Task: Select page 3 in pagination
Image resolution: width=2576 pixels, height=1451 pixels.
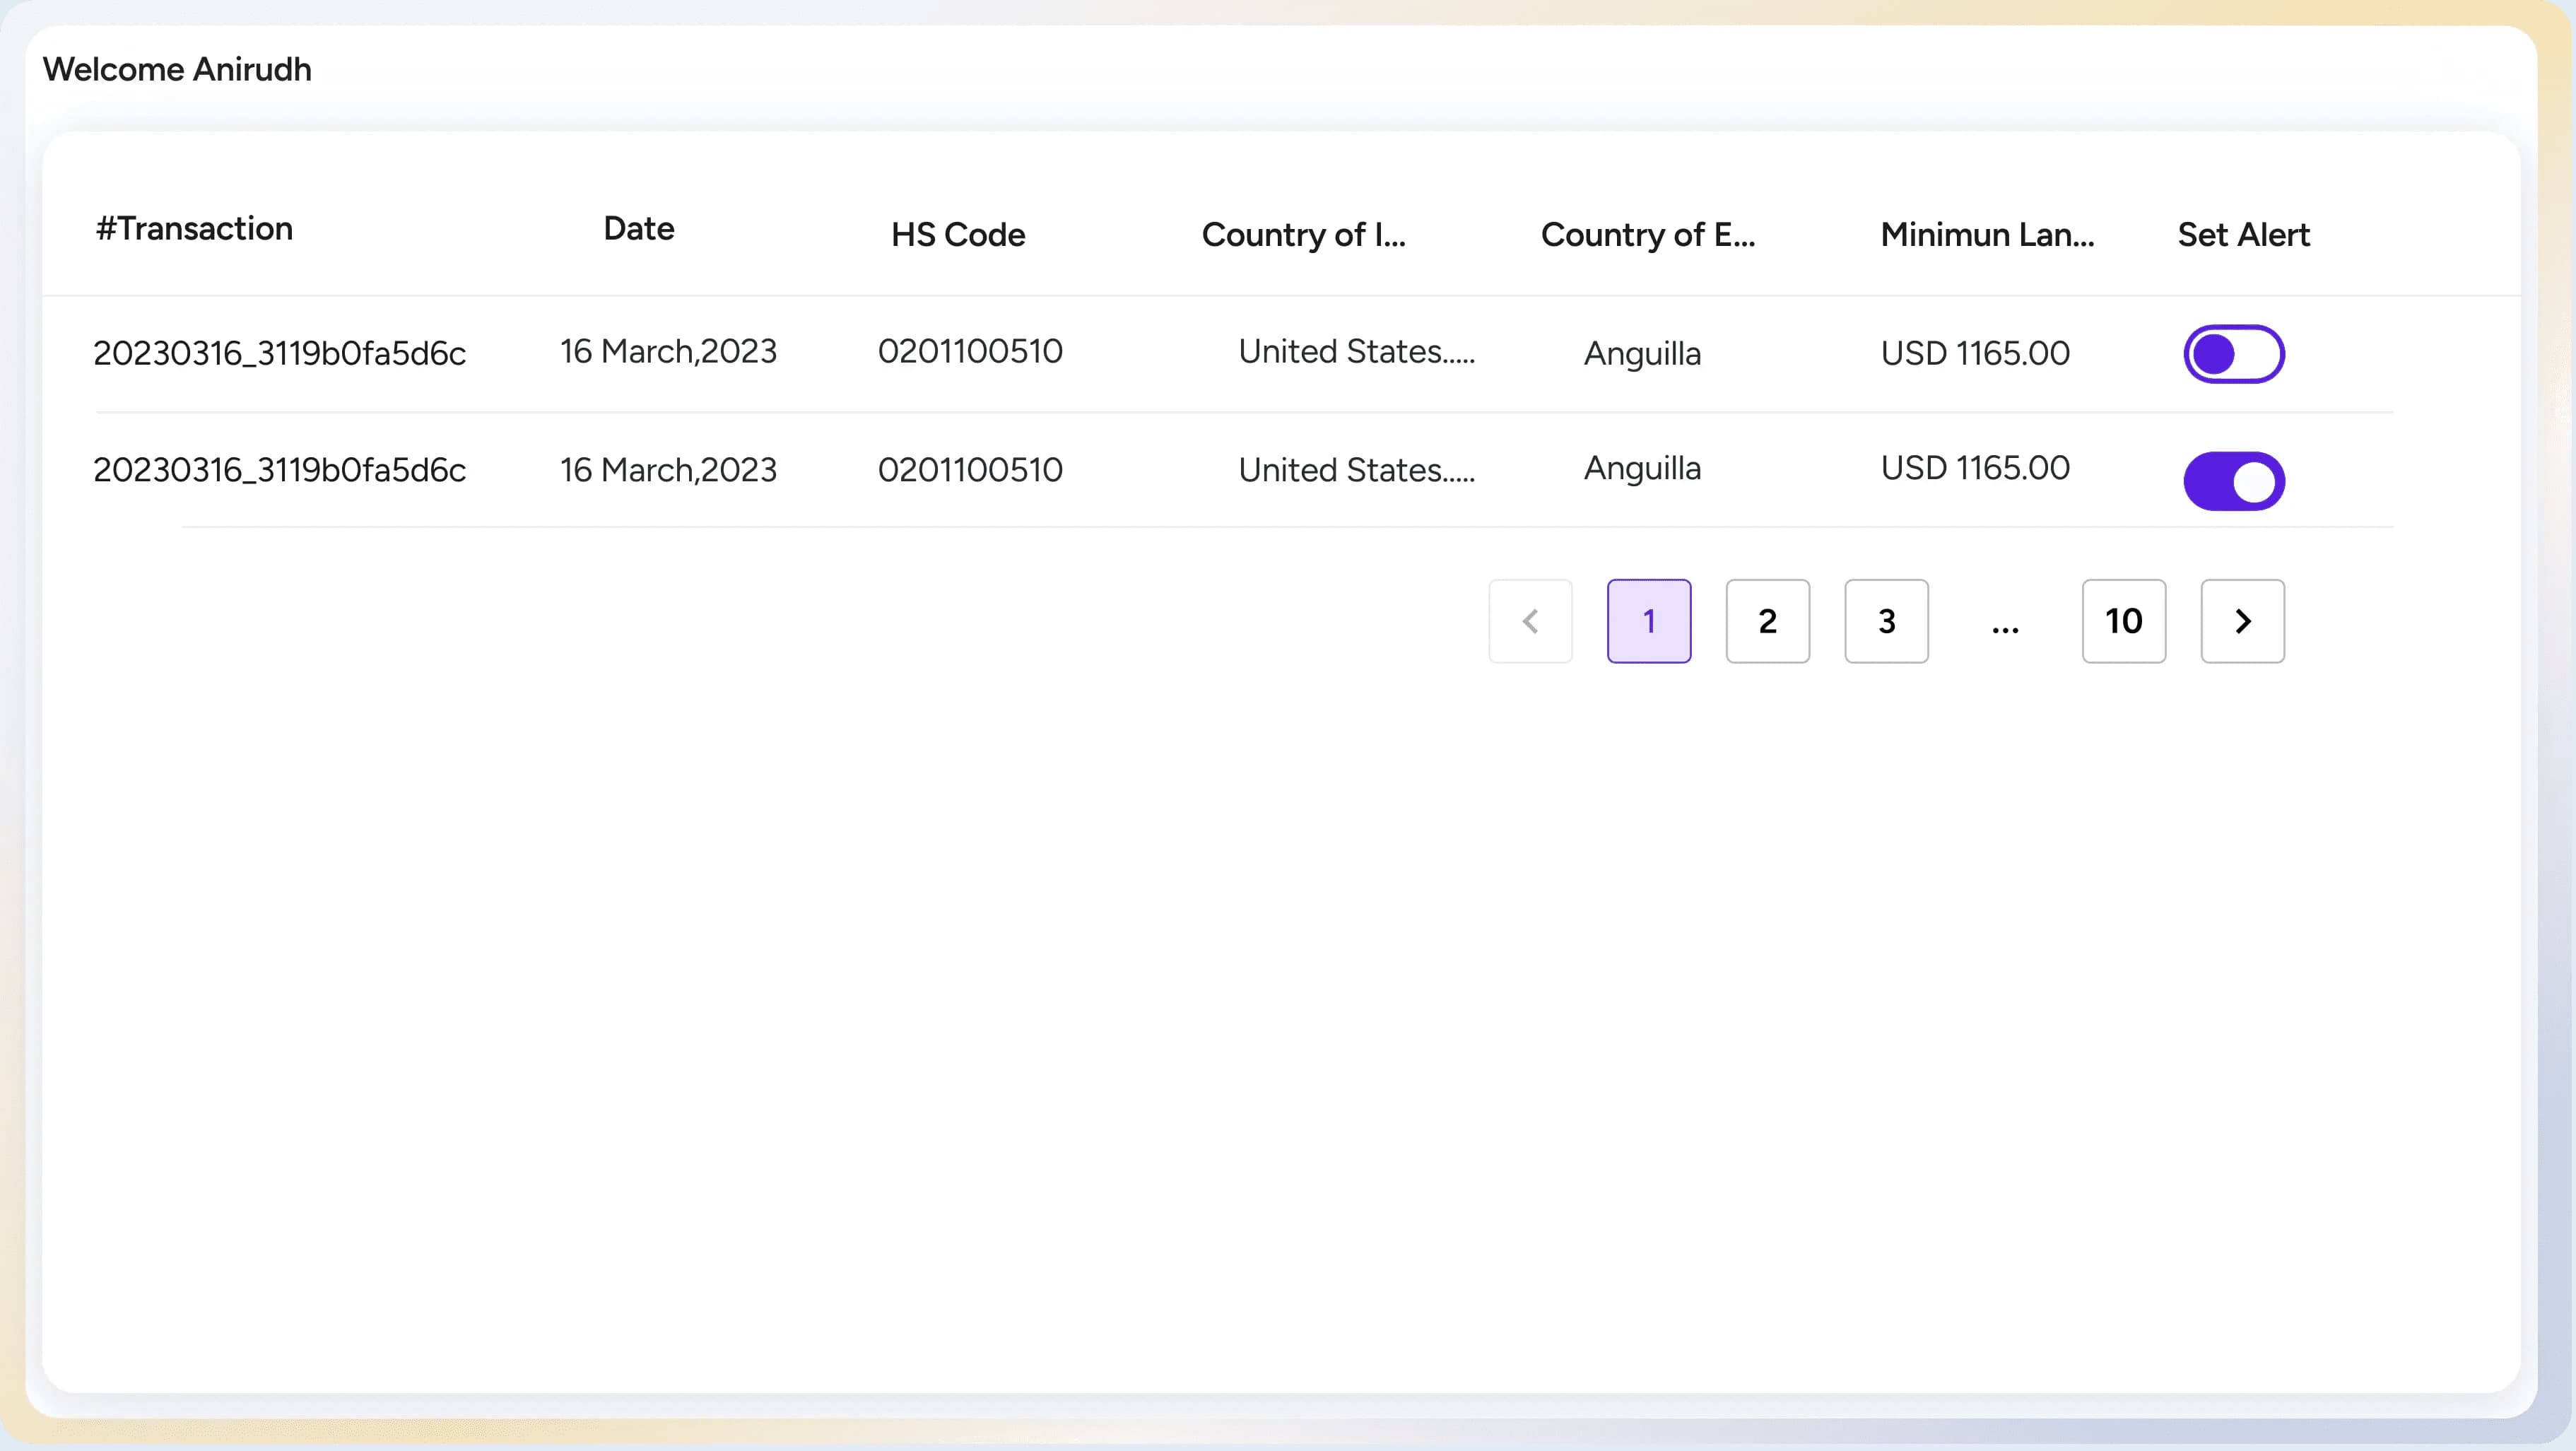Action: 1886,621
